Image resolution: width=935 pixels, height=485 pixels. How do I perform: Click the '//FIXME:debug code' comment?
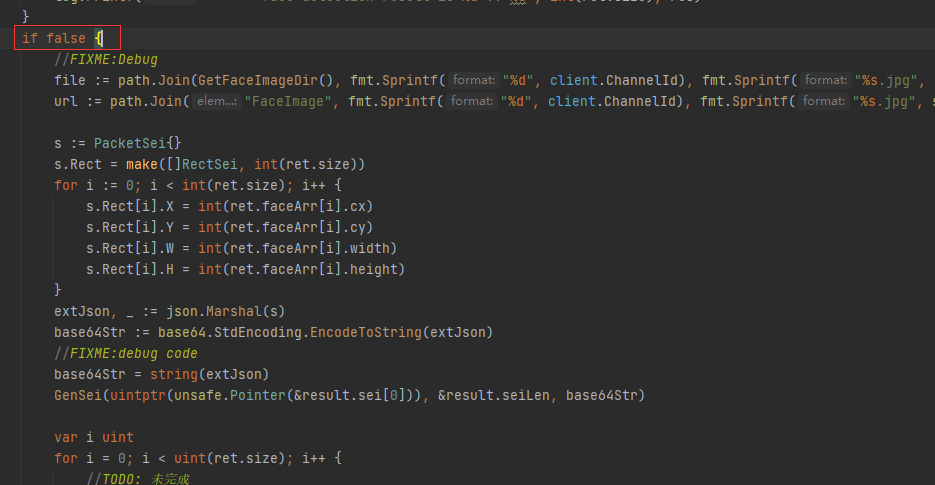126,354
